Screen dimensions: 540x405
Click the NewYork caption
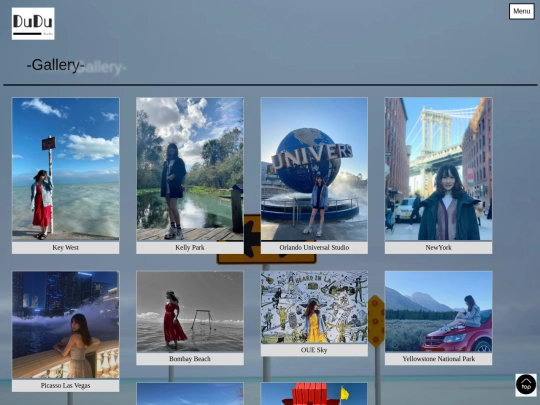click(438, 248)
